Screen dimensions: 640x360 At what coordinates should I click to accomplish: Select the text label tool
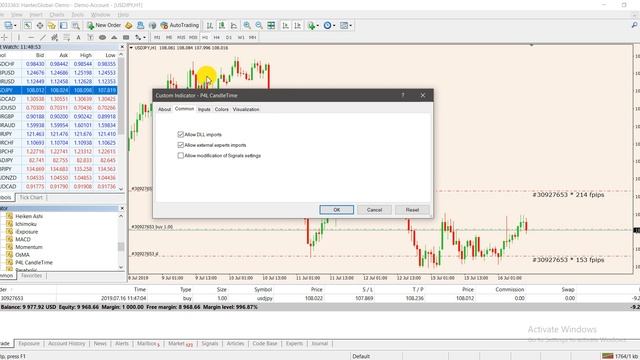point(90,37)
